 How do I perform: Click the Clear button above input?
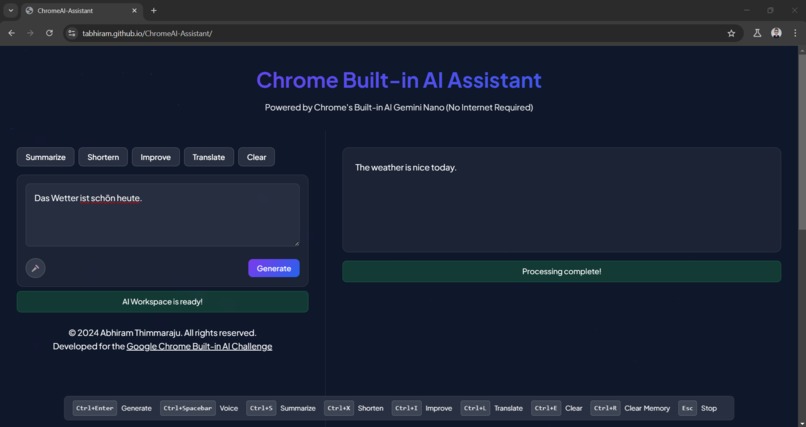tap(257, 157)
